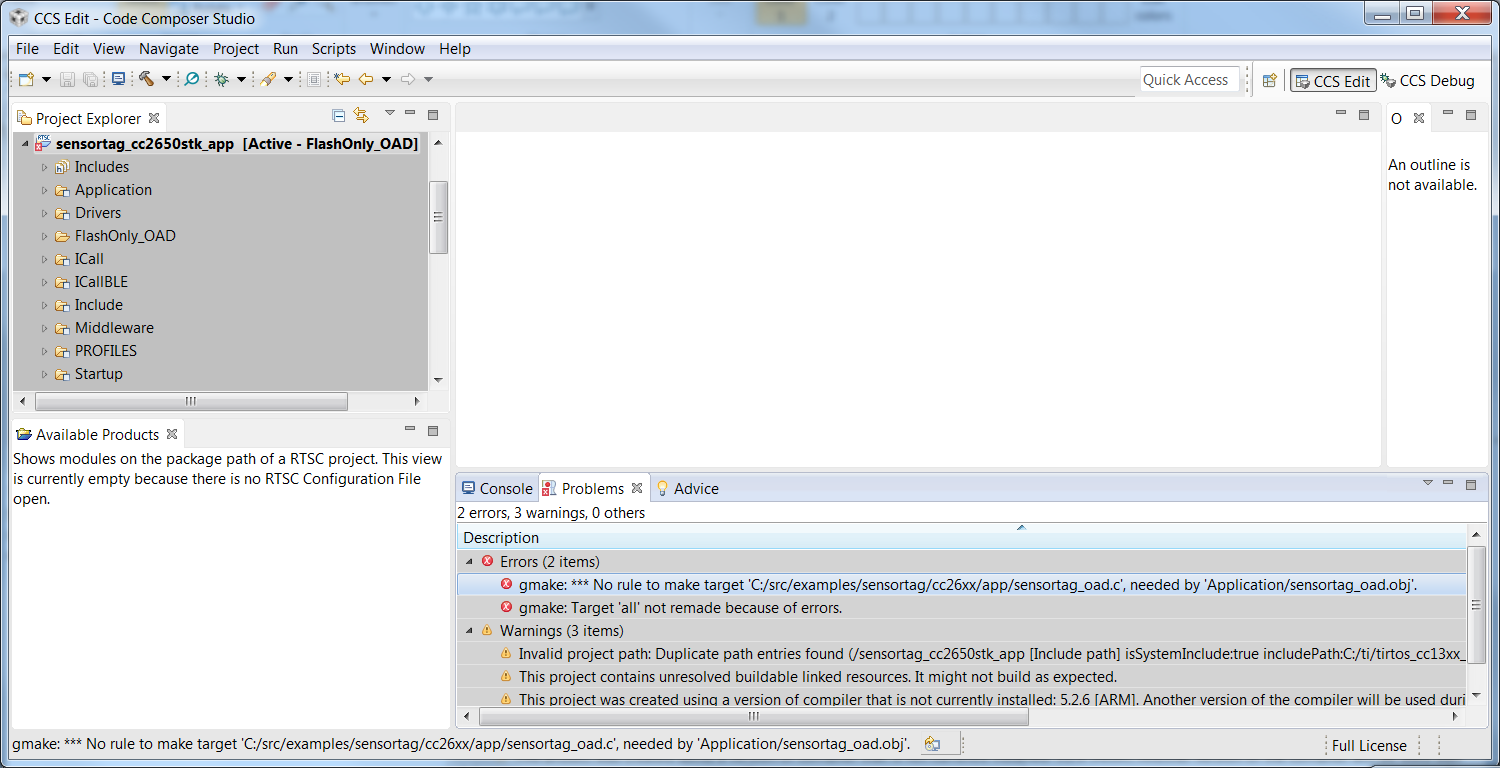This screenshot has height=768, width=1500.
Task: Open the Back navigation history dropdown
Action: point(386,80)
